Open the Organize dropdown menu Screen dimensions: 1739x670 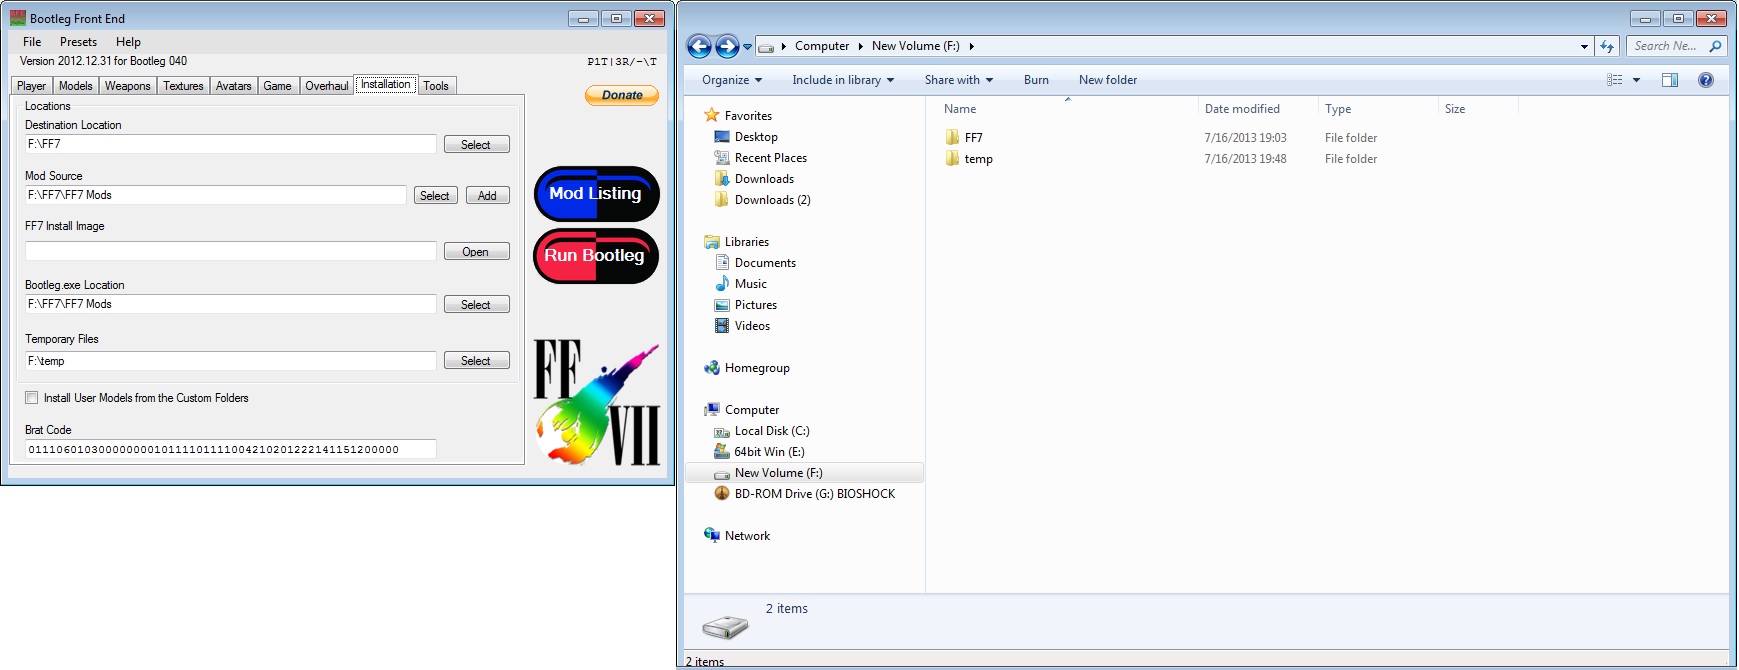pos(732,80)
